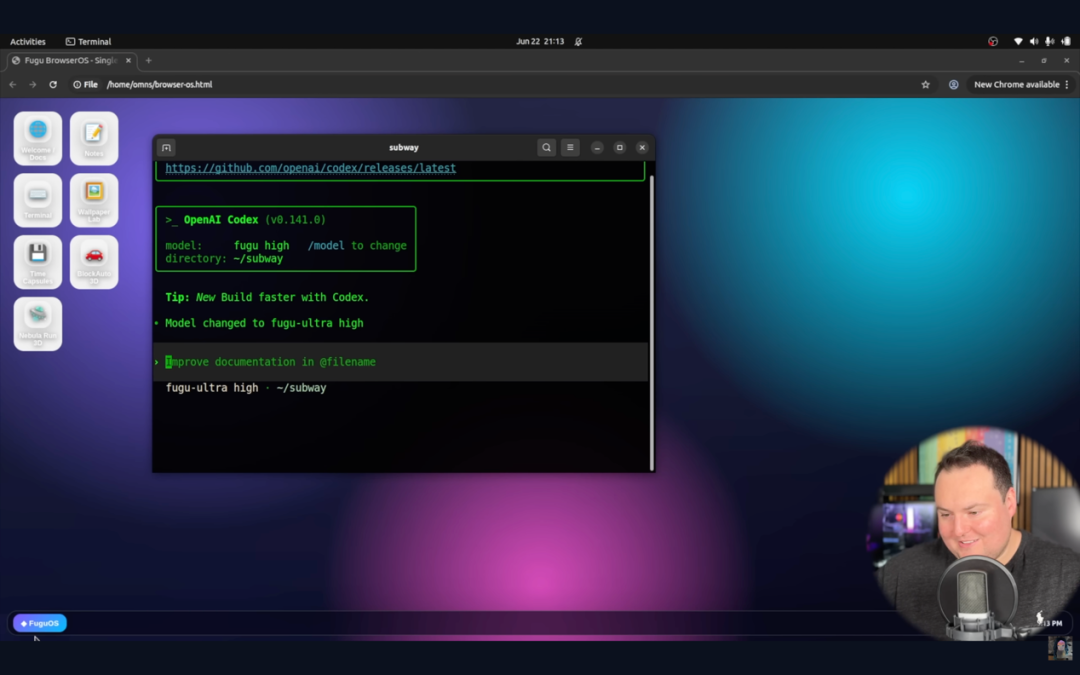Open the Chrome three-dot menu
The width and height of the screenshot is (1080, 675).
point(1067,85)
